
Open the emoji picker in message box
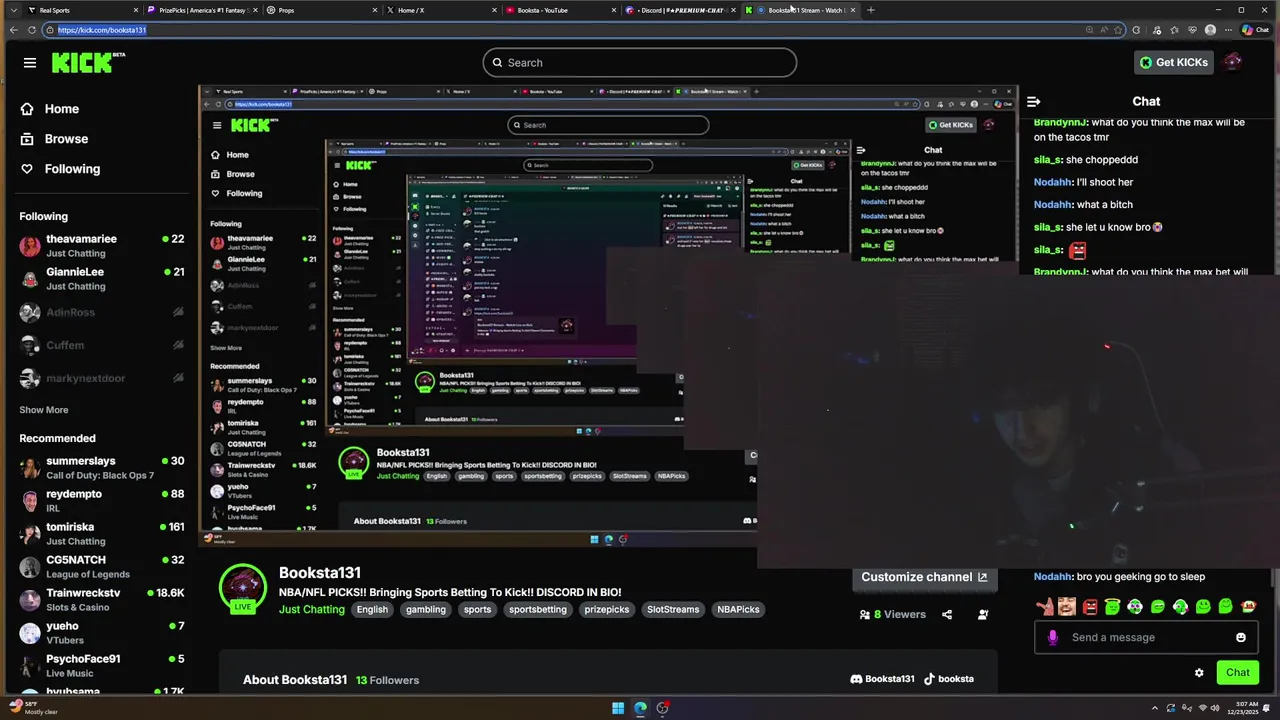(x=1241, y=637)
